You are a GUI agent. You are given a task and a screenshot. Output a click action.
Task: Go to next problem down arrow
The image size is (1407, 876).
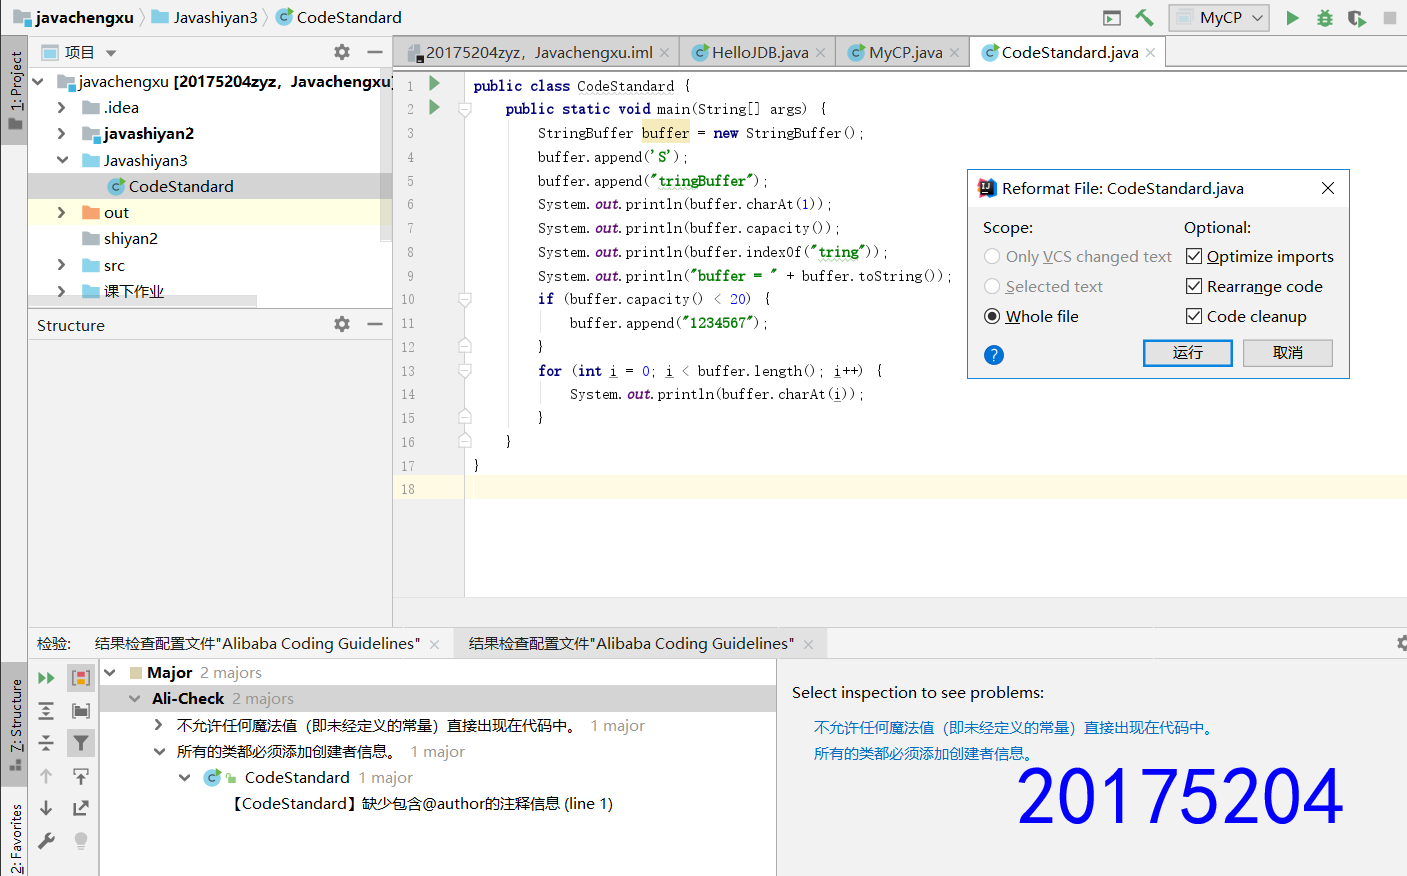tap(46, 808)
